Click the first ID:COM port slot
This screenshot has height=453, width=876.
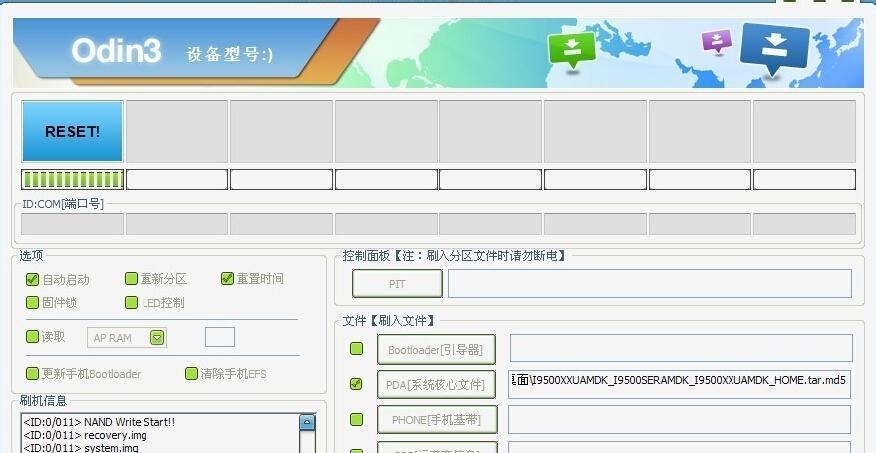73,224
